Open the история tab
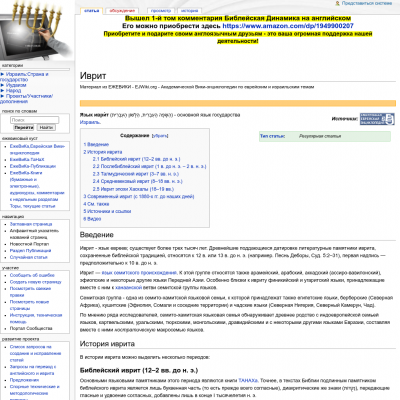400x400 pixels. pos(190,11)
